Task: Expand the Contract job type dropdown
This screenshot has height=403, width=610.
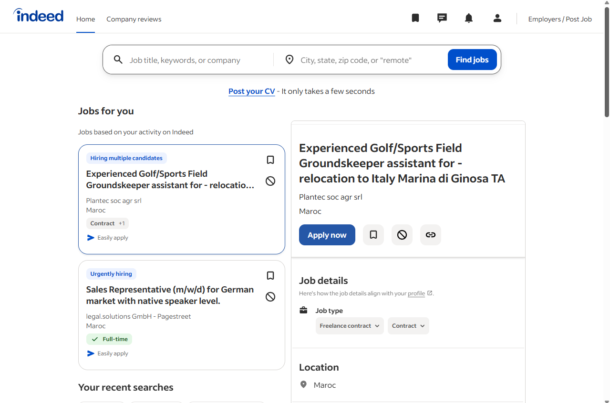Action: tap(408, 326)
